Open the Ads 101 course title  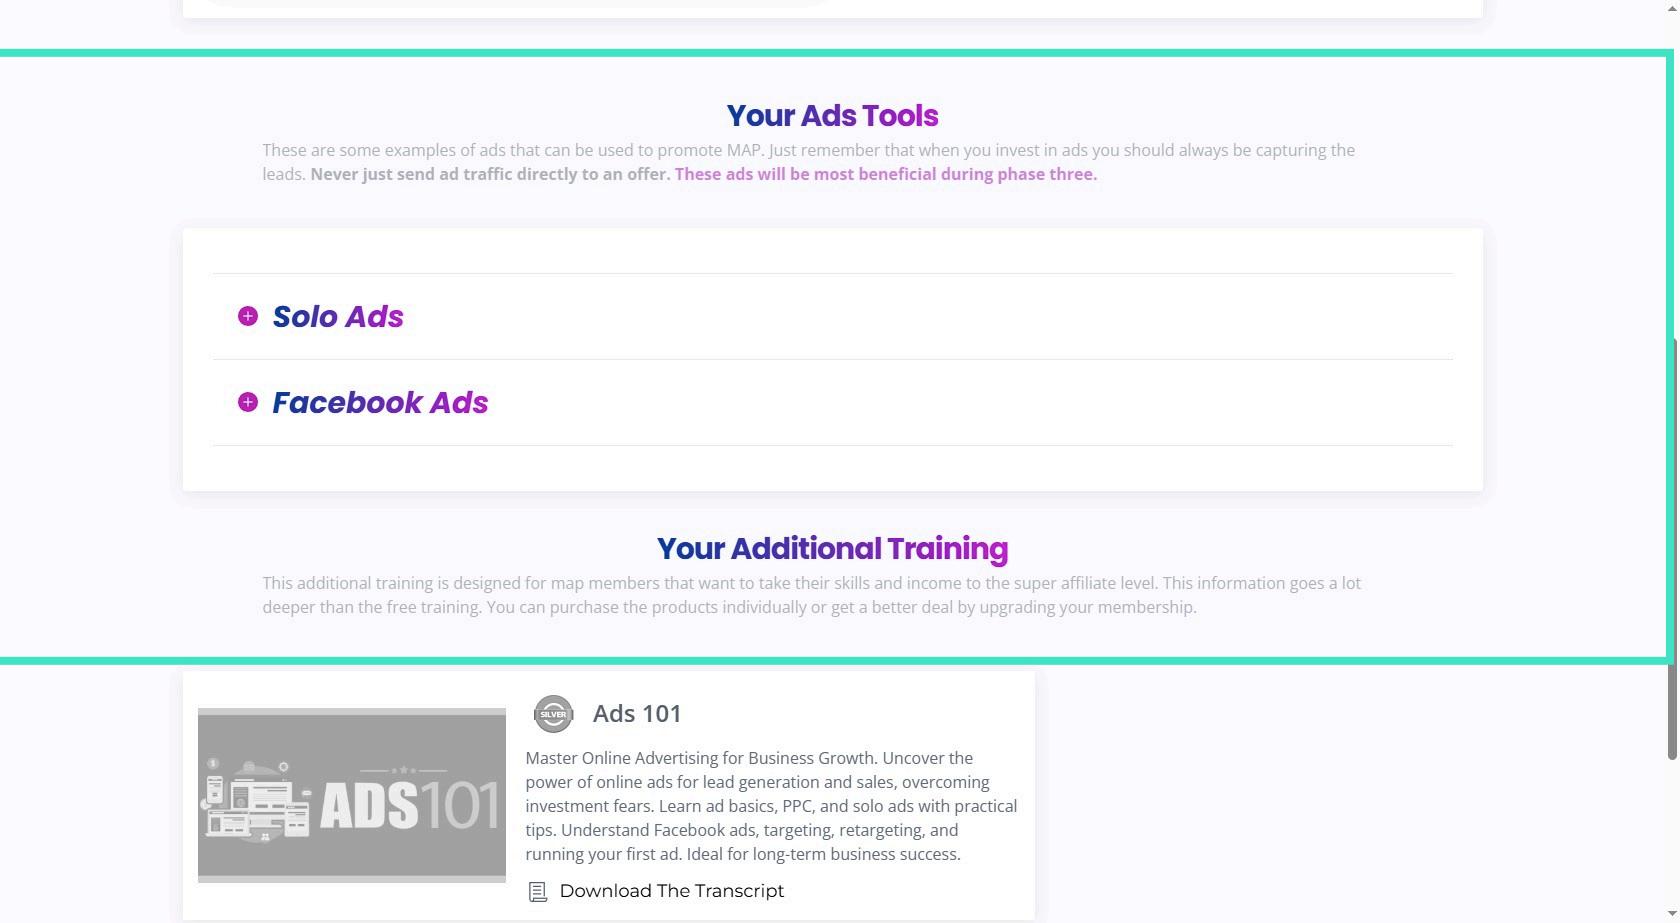[637, 714]
